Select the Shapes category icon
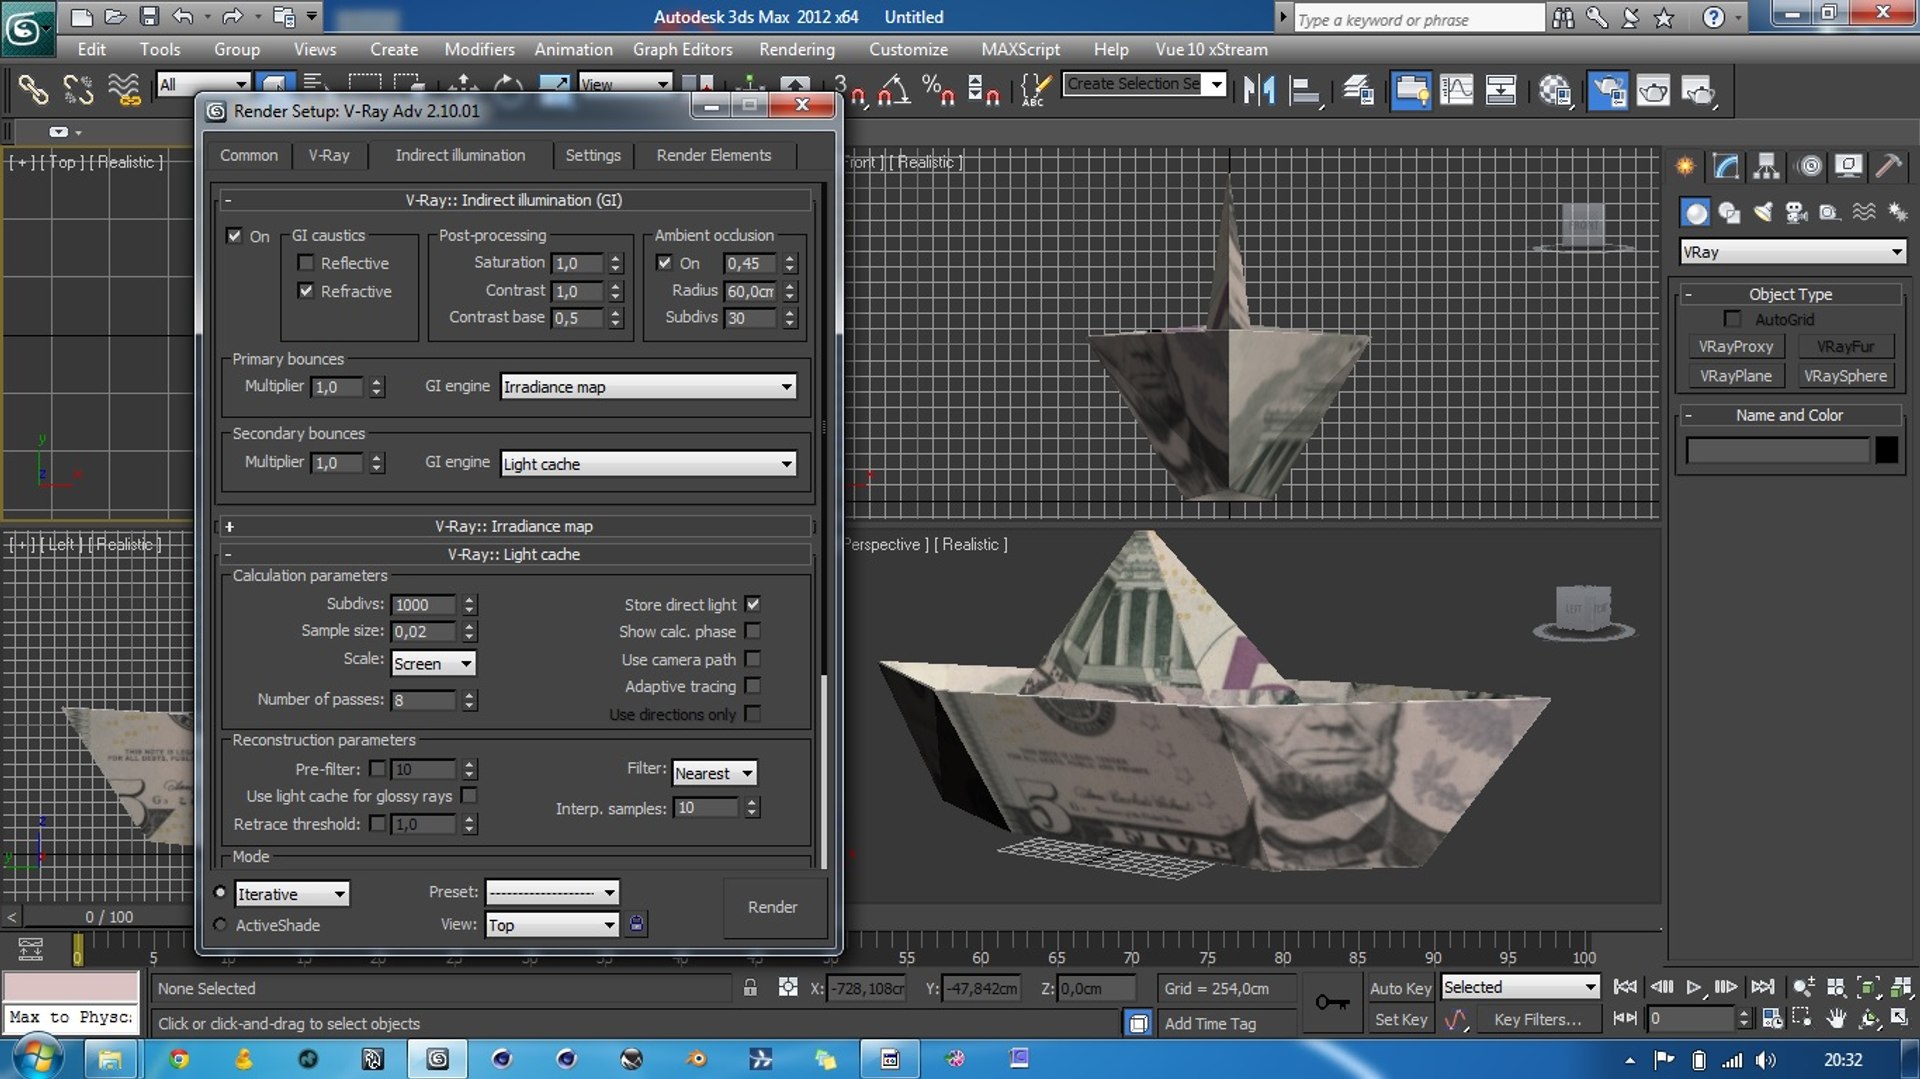 click(1729, 212)
